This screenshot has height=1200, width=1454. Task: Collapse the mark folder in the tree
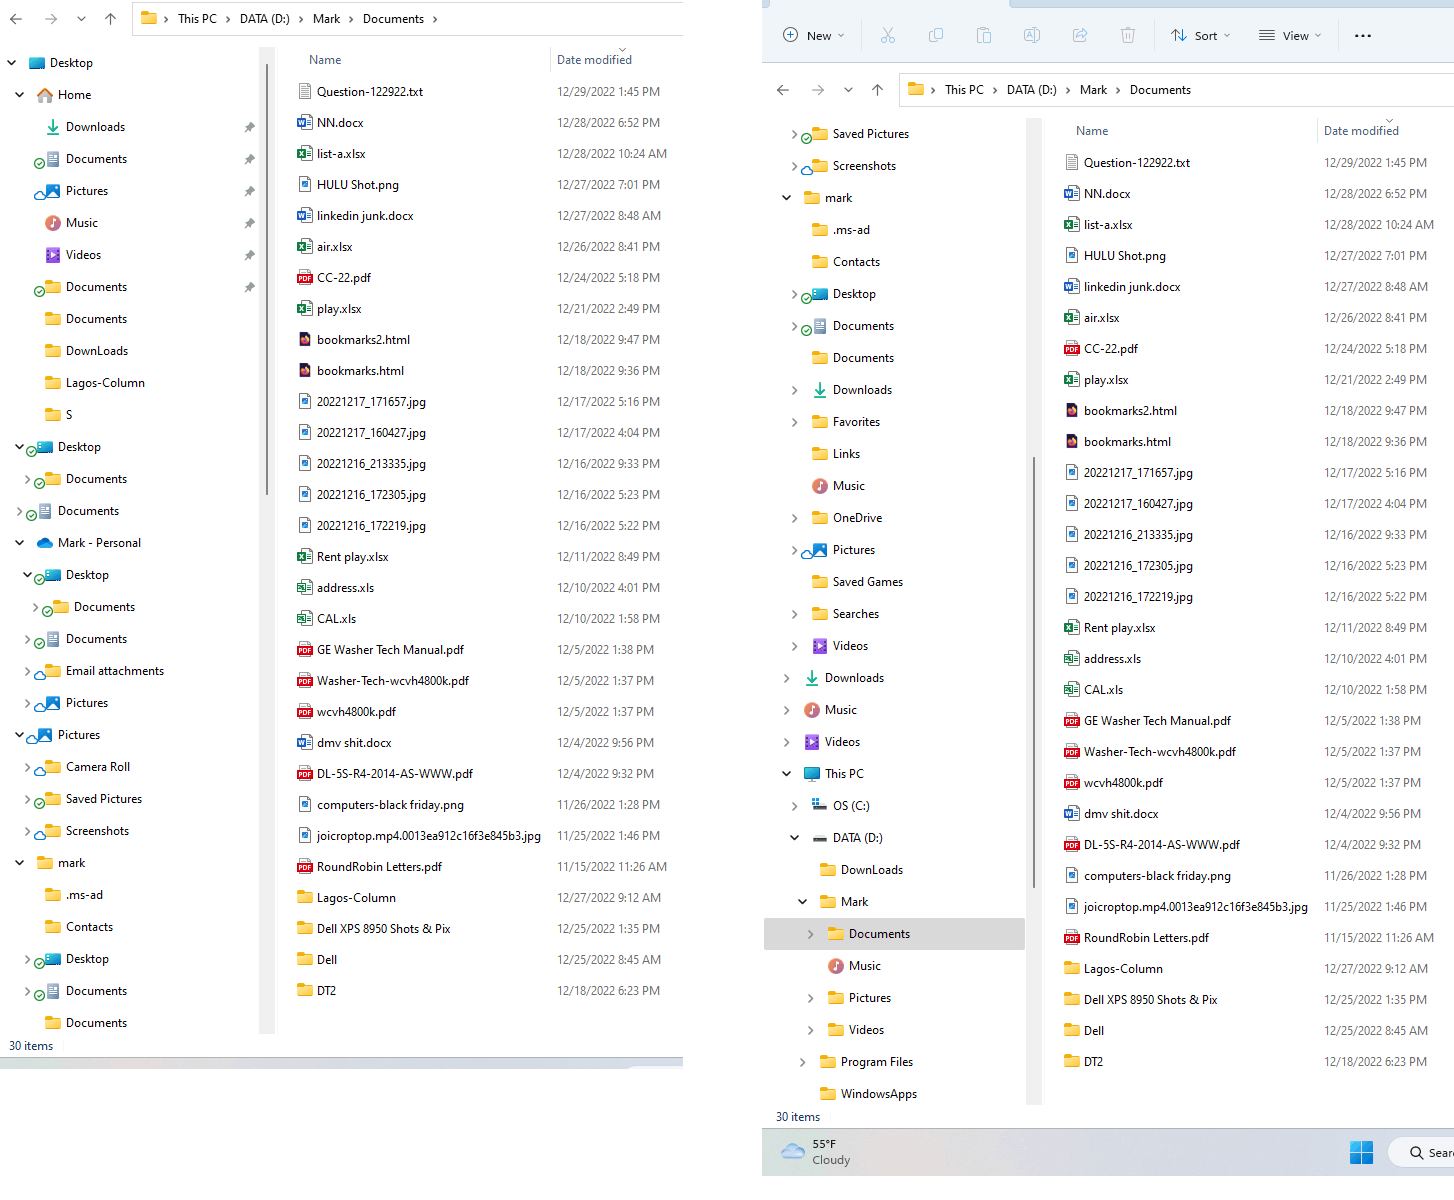[786, 197]
